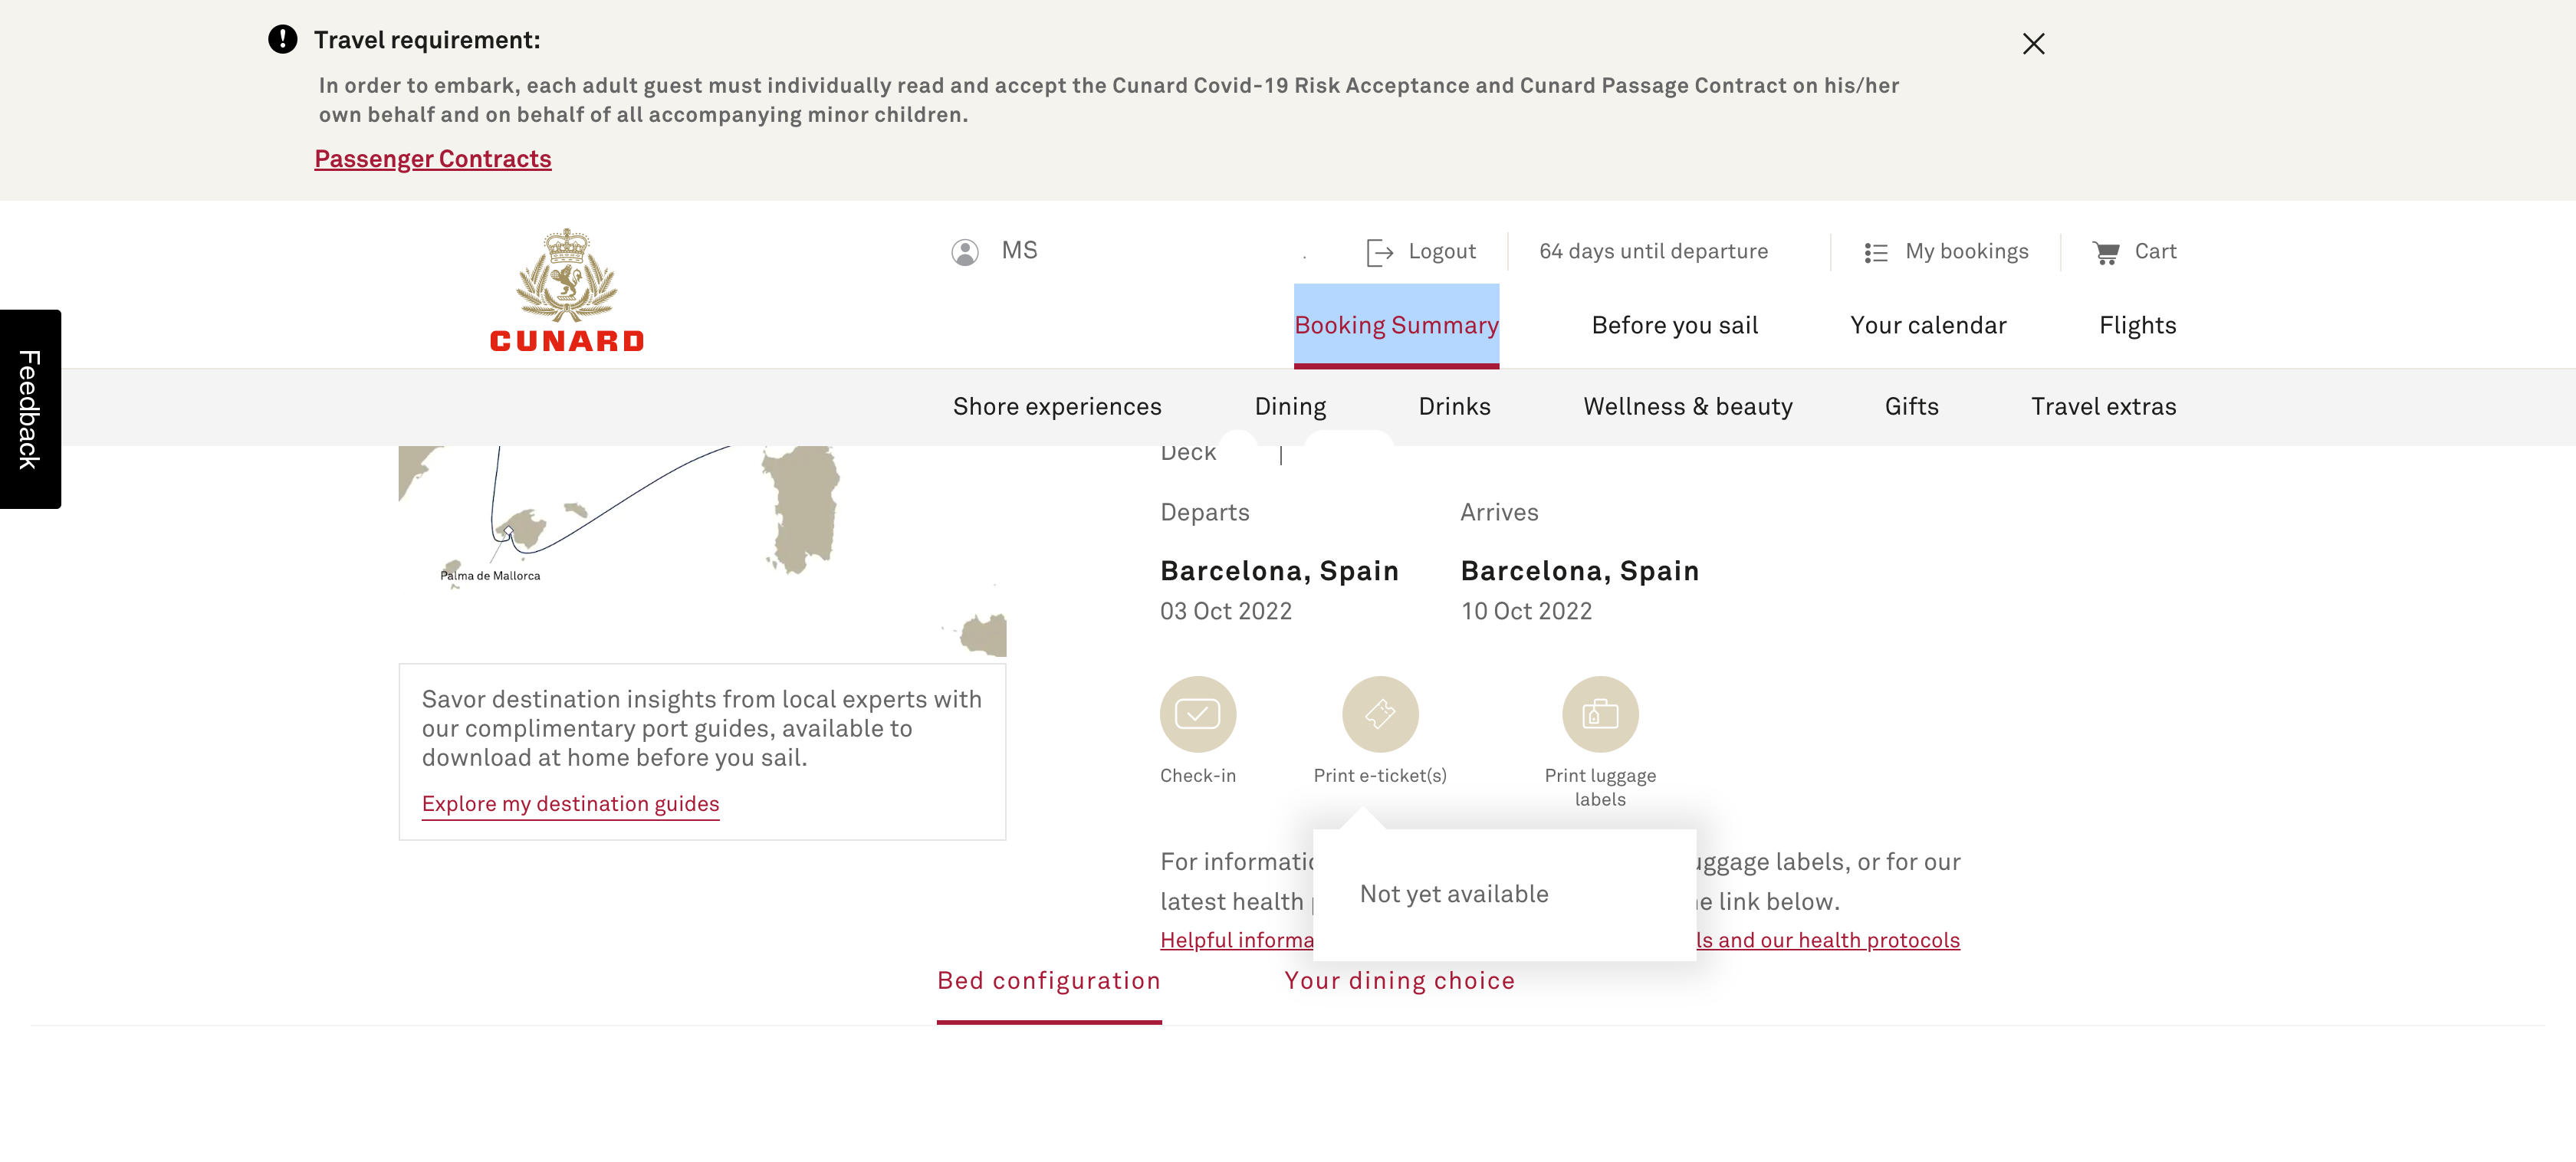The image size is (2576, 1162).
Task: Open Shore experiences menu
Action: pos(1056,407)
